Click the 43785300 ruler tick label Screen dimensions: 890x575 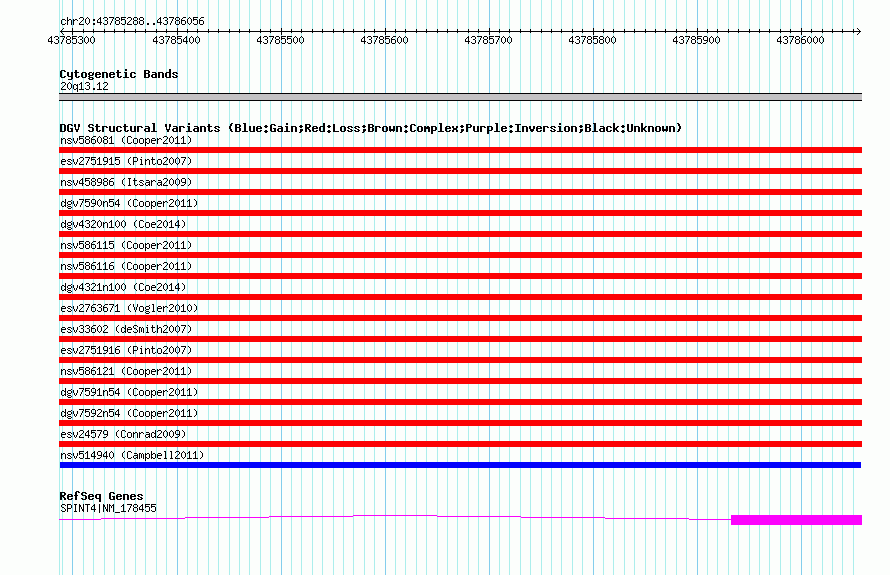pyautogui.click(x=72, y=40)
